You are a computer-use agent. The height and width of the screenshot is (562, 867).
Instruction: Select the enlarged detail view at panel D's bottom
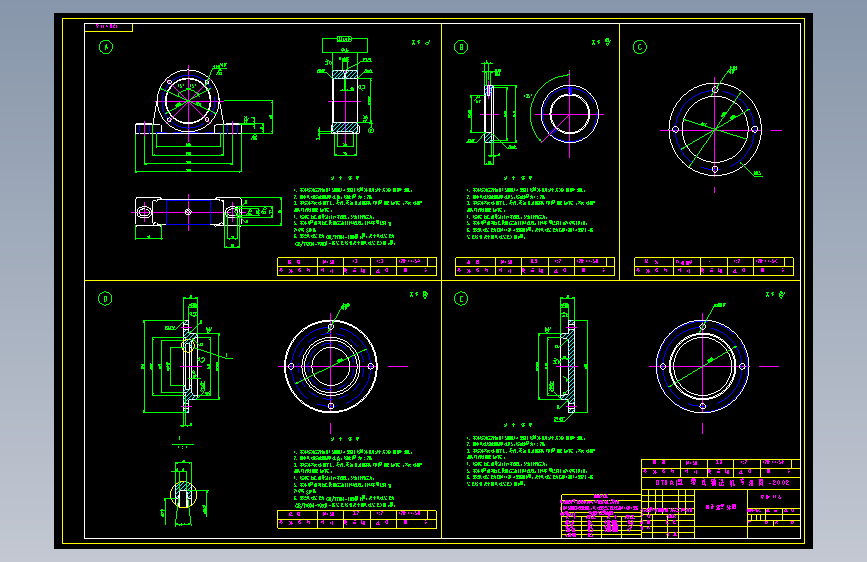click(185, 495)
